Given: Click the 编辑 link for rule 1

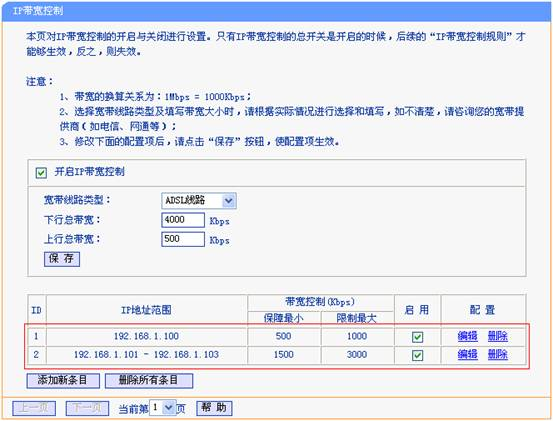Looking at the screenshot, I should [467, 336].
